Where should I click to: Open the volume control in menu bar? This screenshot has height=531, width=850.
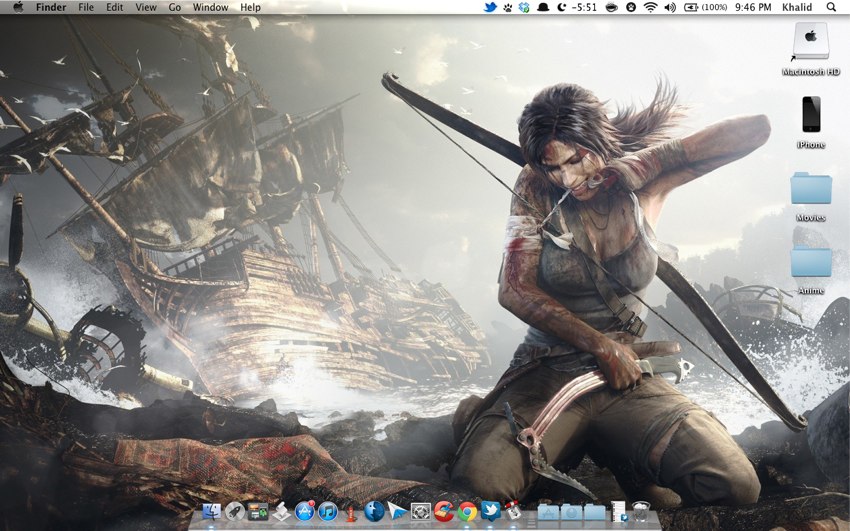tap(670, 8)
